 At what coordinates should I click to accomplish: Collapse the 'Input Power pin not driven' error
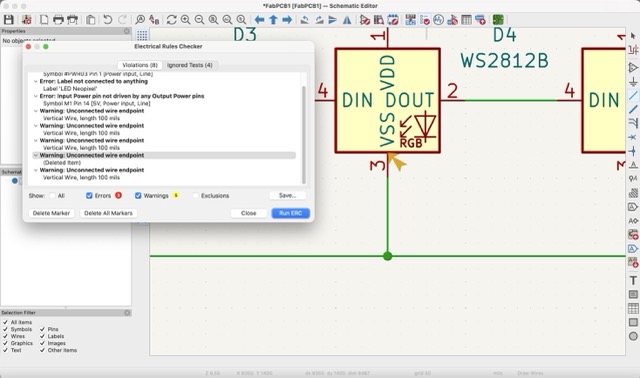click(x=36, y=96)
